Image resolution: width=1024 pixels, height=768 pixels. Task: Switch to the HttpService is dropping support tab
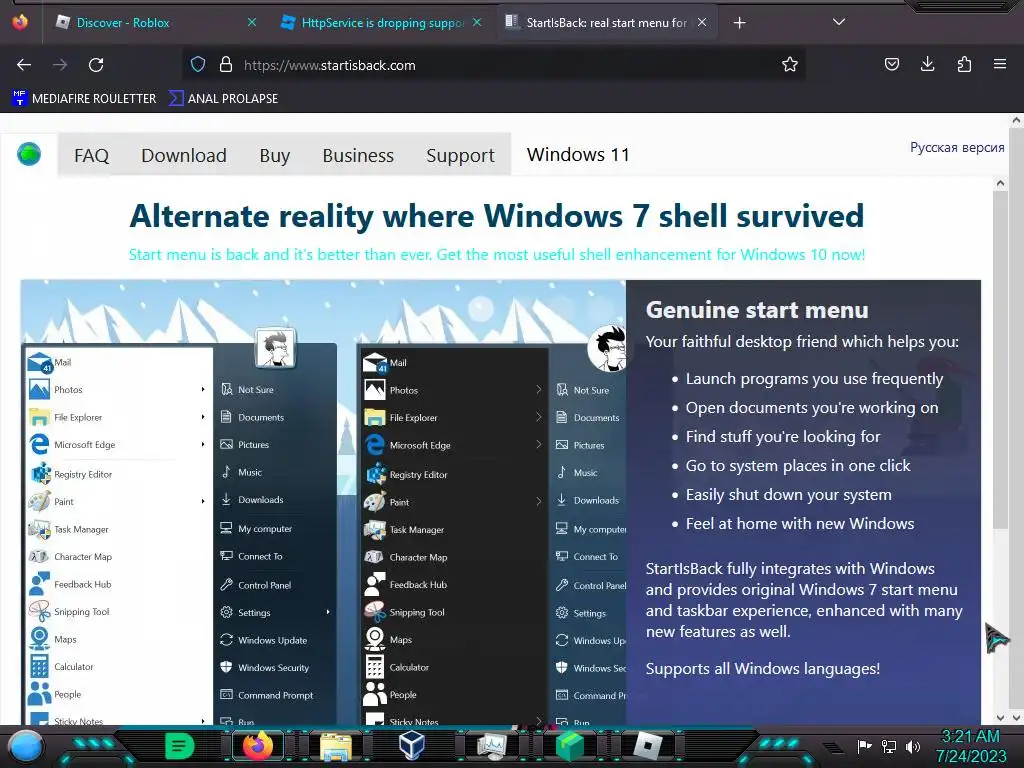point(382,23)
